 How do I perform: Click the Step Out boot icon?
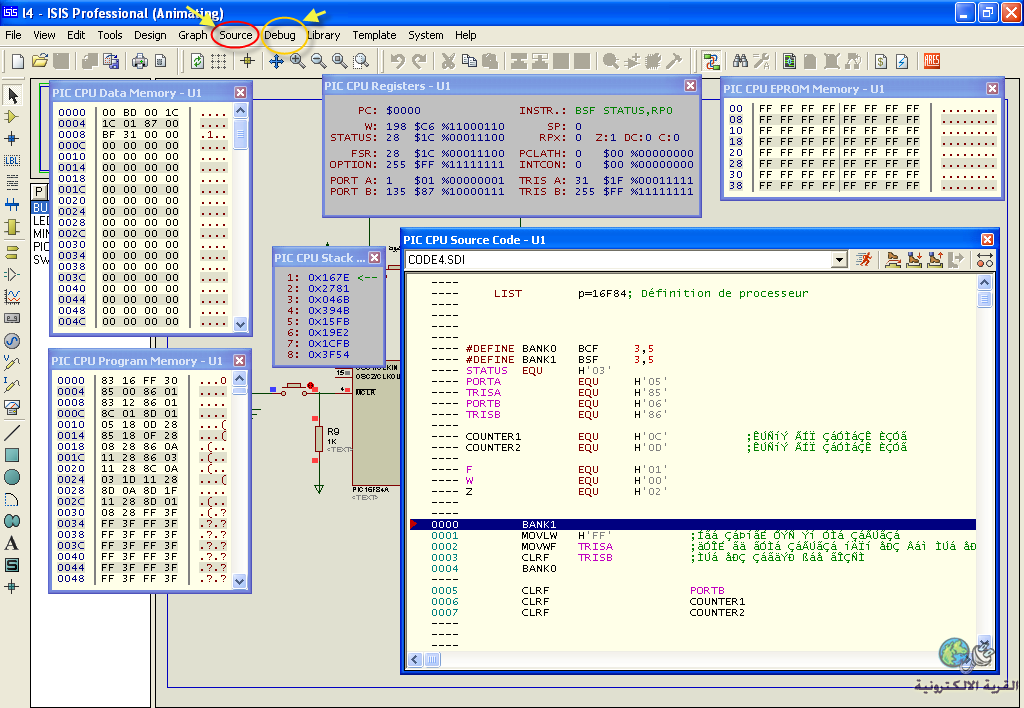935,260
